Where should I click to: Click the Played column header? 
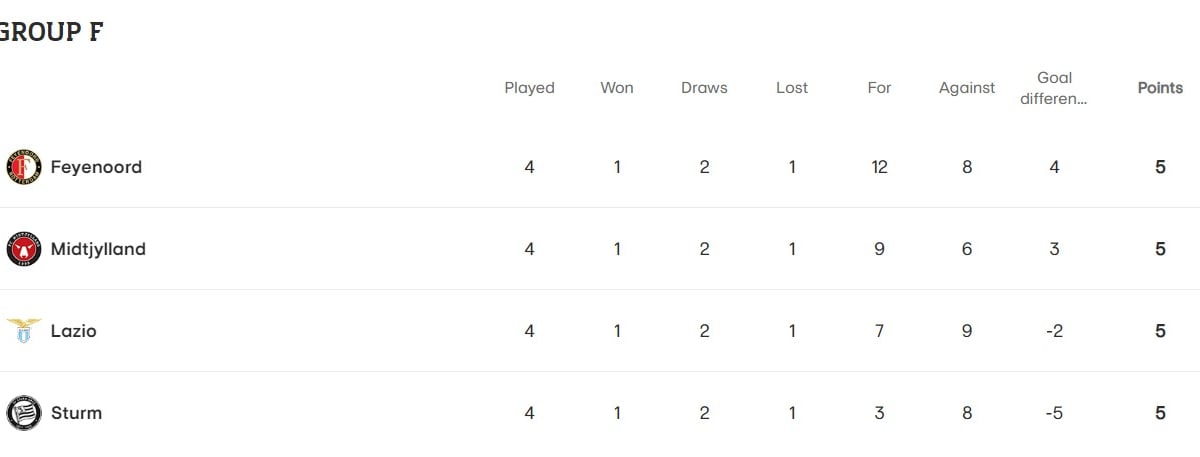529,88
